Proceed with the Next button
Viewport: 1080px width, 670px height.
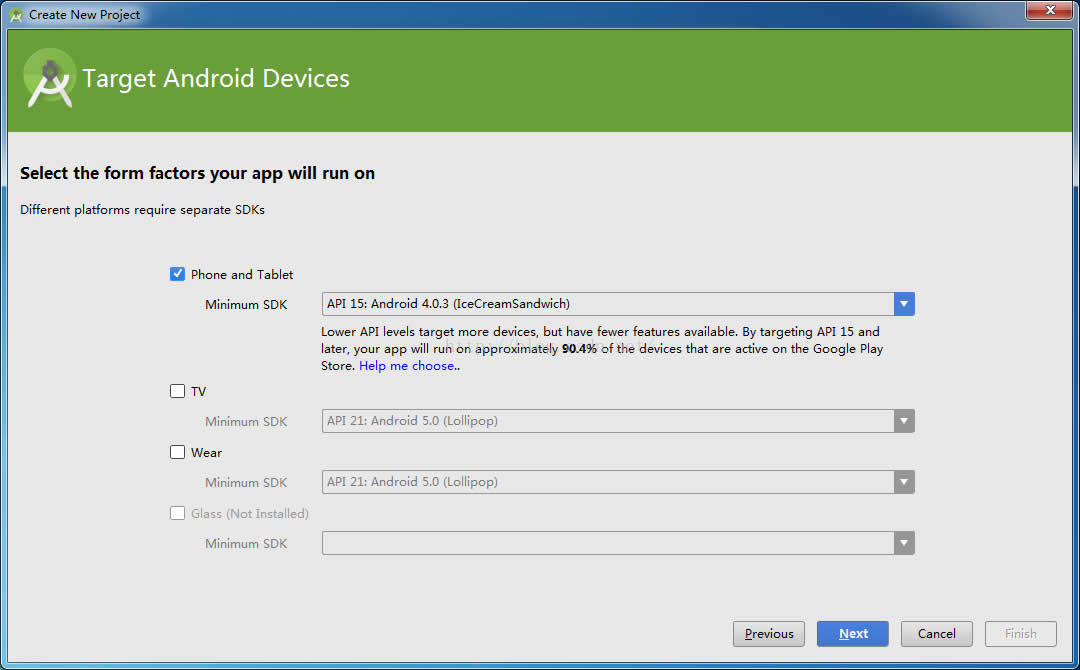[853, 634]
